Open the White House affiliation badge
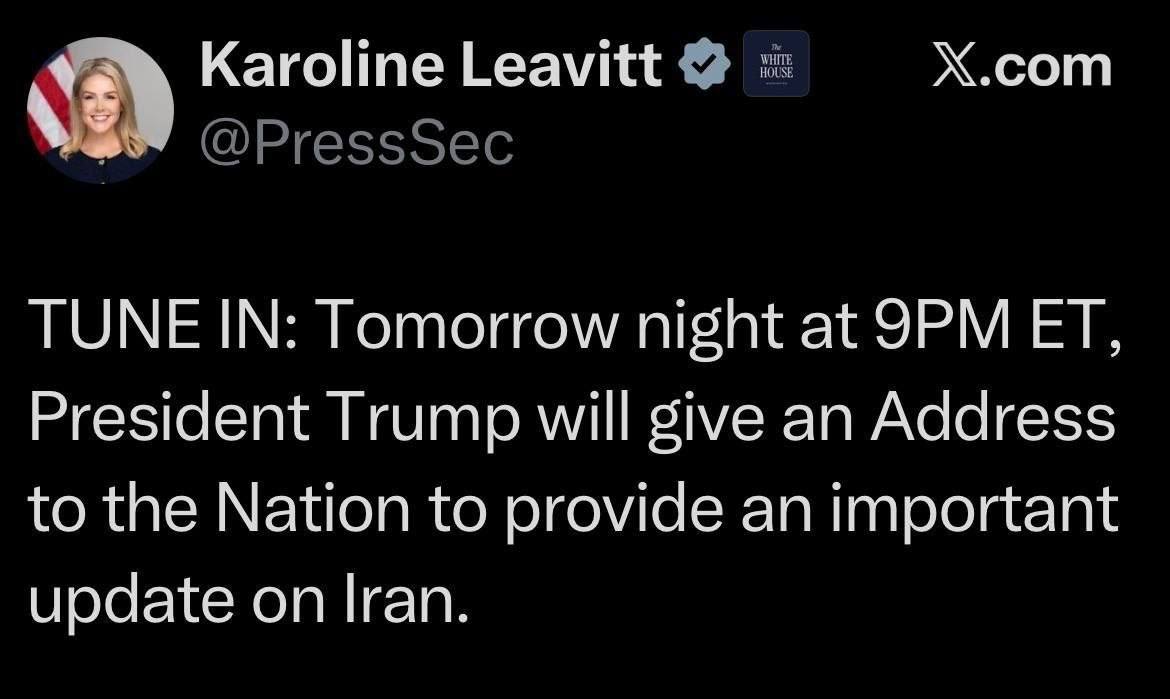Image resolution: width=1170 pixels, height=699 pixels. [776, 66]
